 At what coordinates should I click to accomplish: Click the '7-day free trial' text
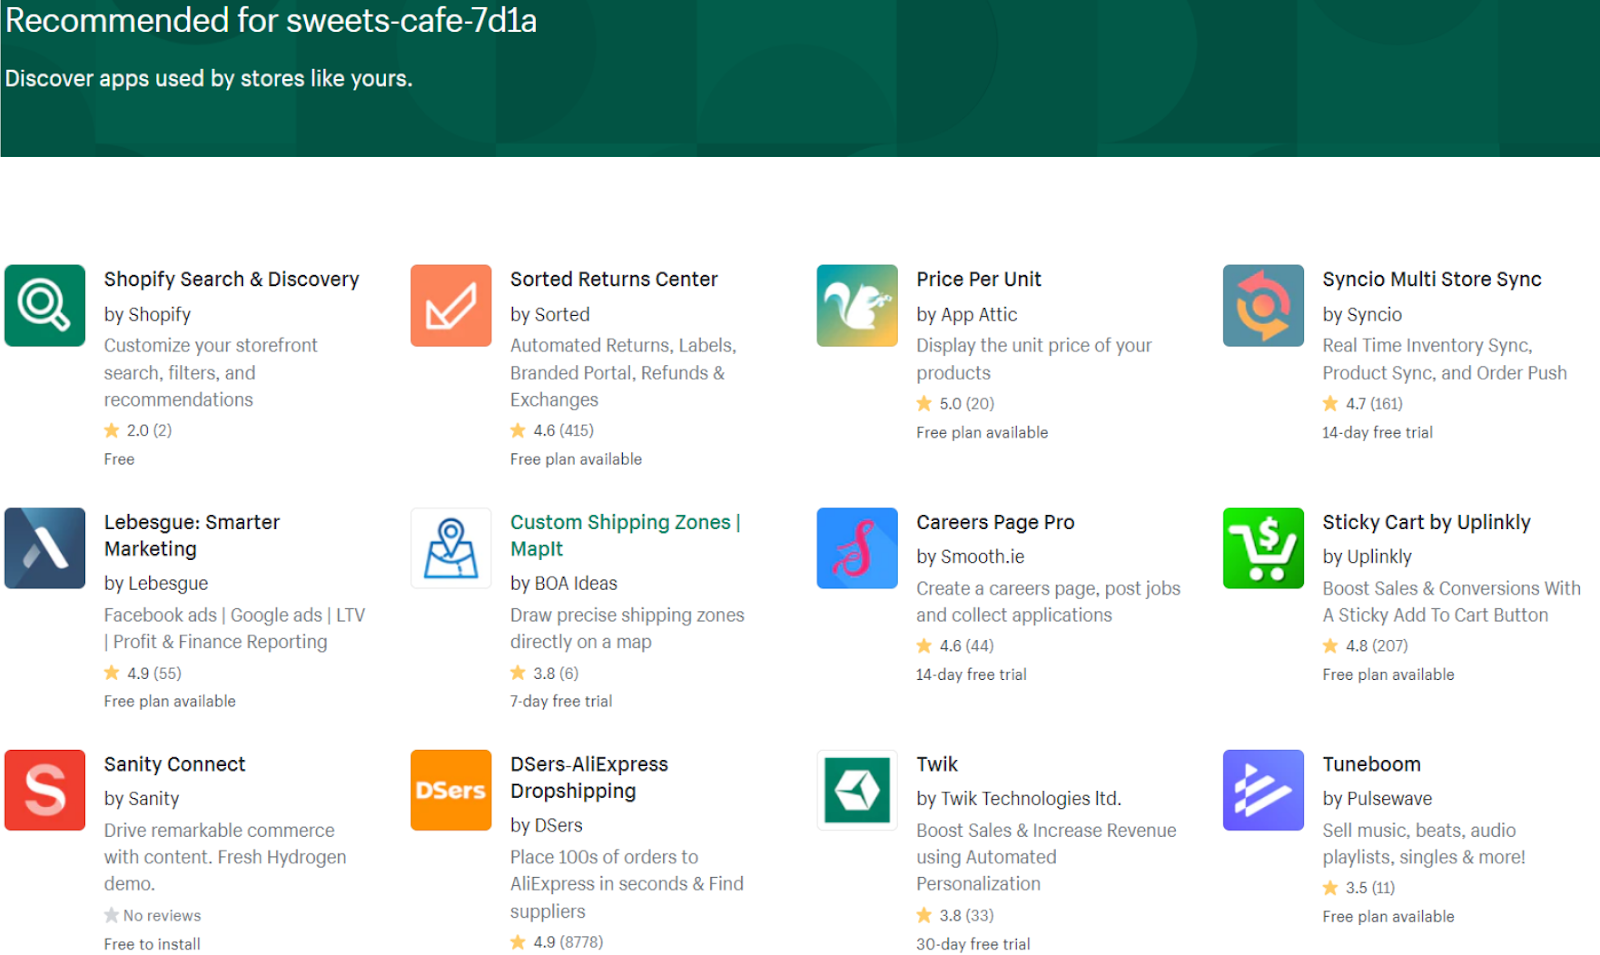pyautogui.click(x=561, y=701)
